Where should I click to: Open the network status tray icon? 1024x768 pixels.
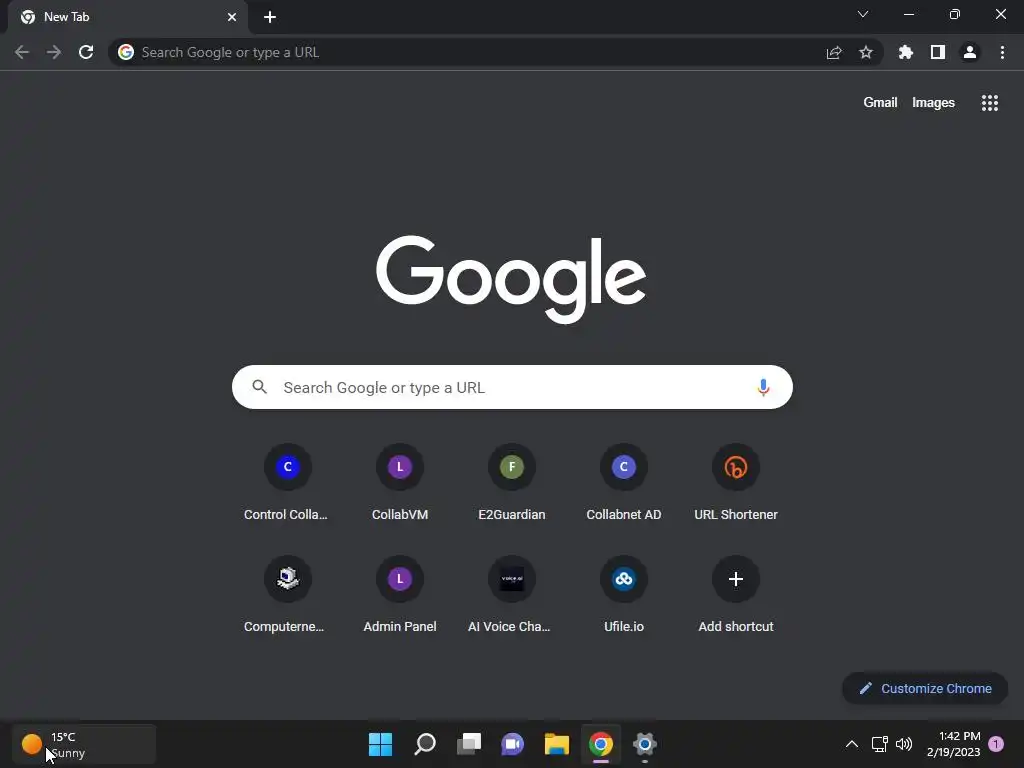879,744
